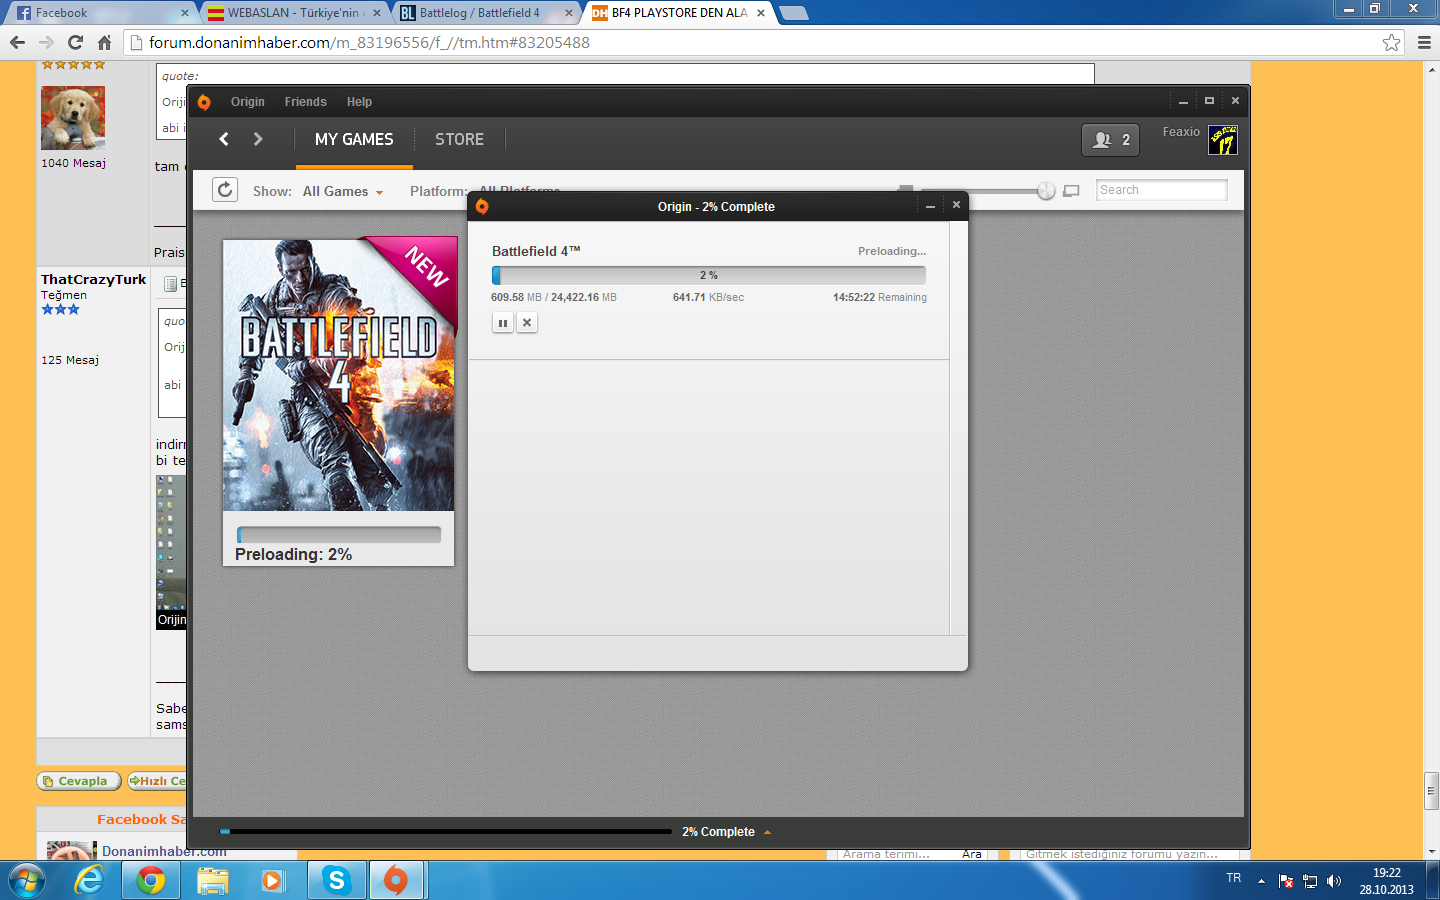Open the Windows Start menu
The height and width of the screenshot is (900, 1440).
[27, 881]
